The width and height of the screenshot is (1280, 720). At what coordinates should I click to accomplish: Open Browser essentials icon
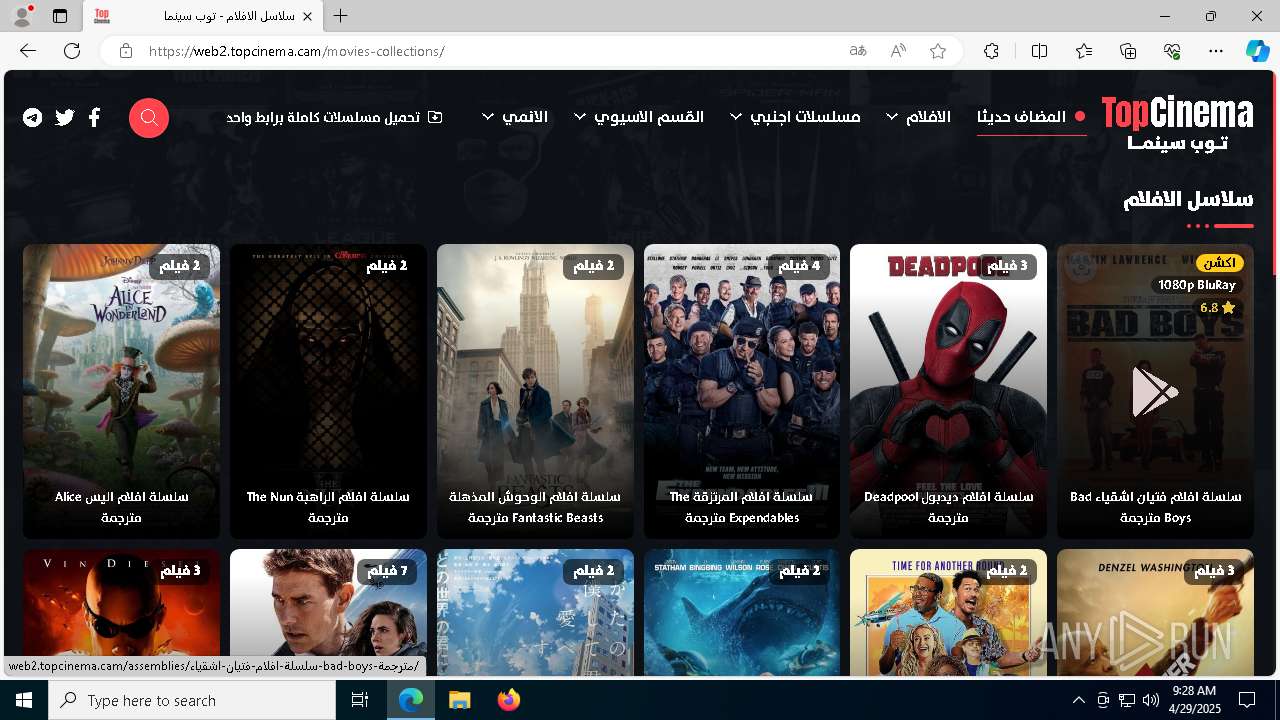[x=1172, y=51]
